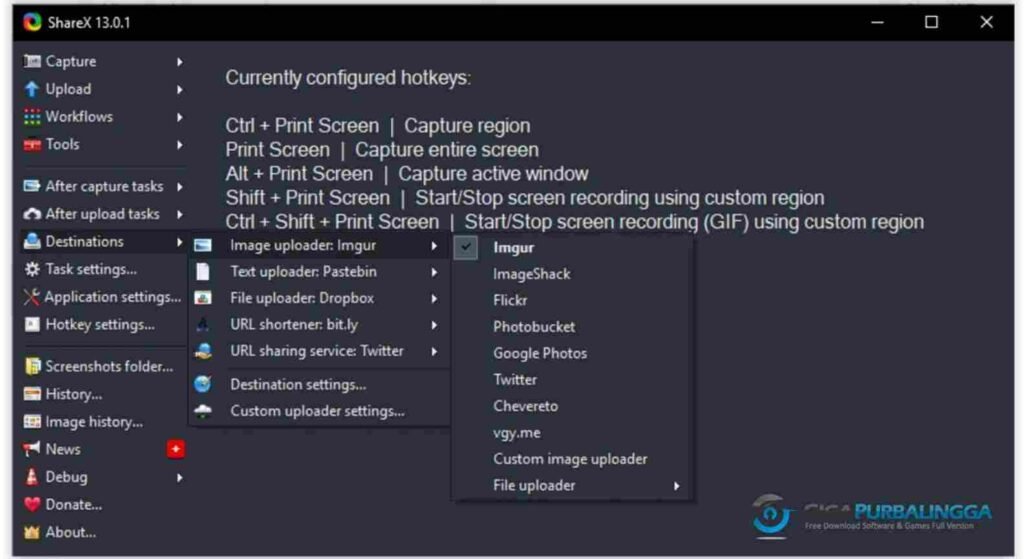
Task: Expand the File uploader: Dropbox arrow
Action: pos(434,298)
